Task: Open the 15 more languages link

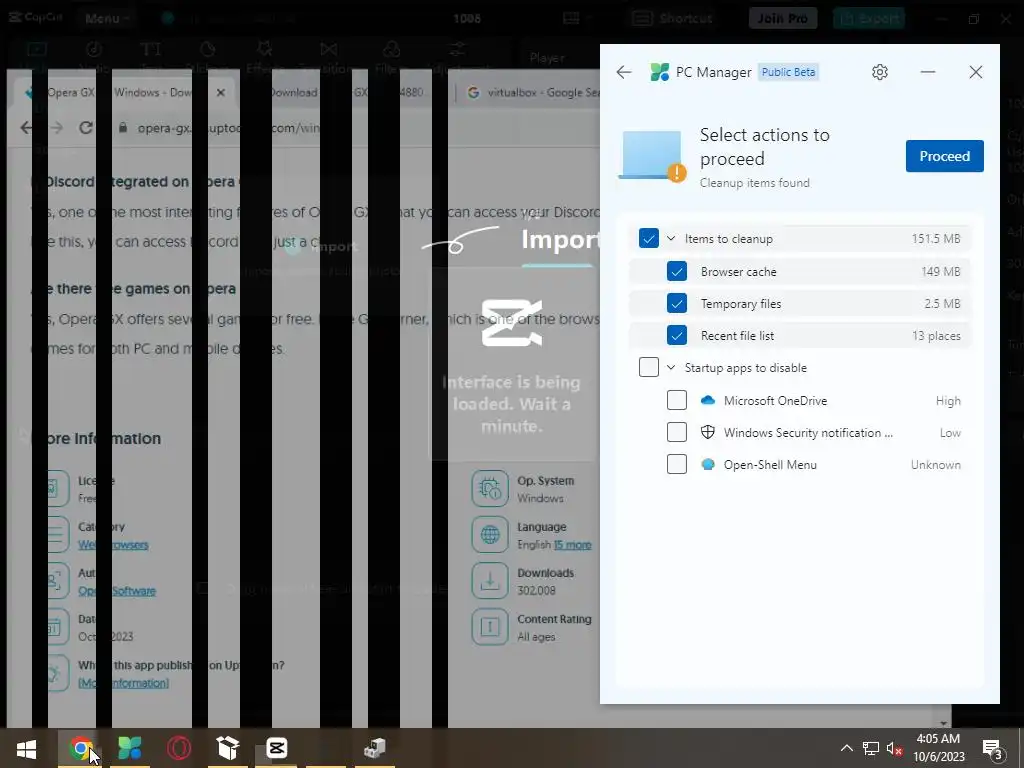Action: point(573,545)
